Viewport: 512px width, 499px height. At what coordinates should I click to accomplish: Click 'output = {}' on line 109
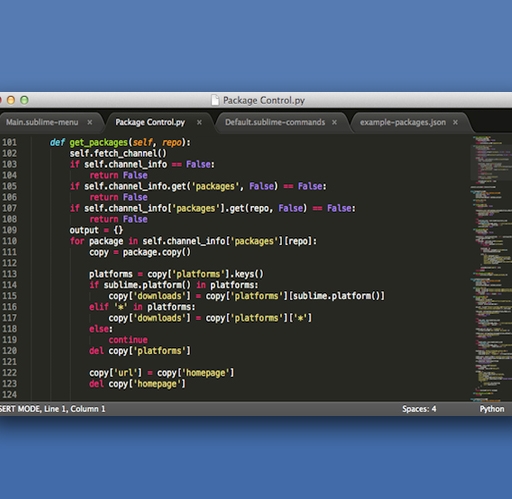click(96, 230)
